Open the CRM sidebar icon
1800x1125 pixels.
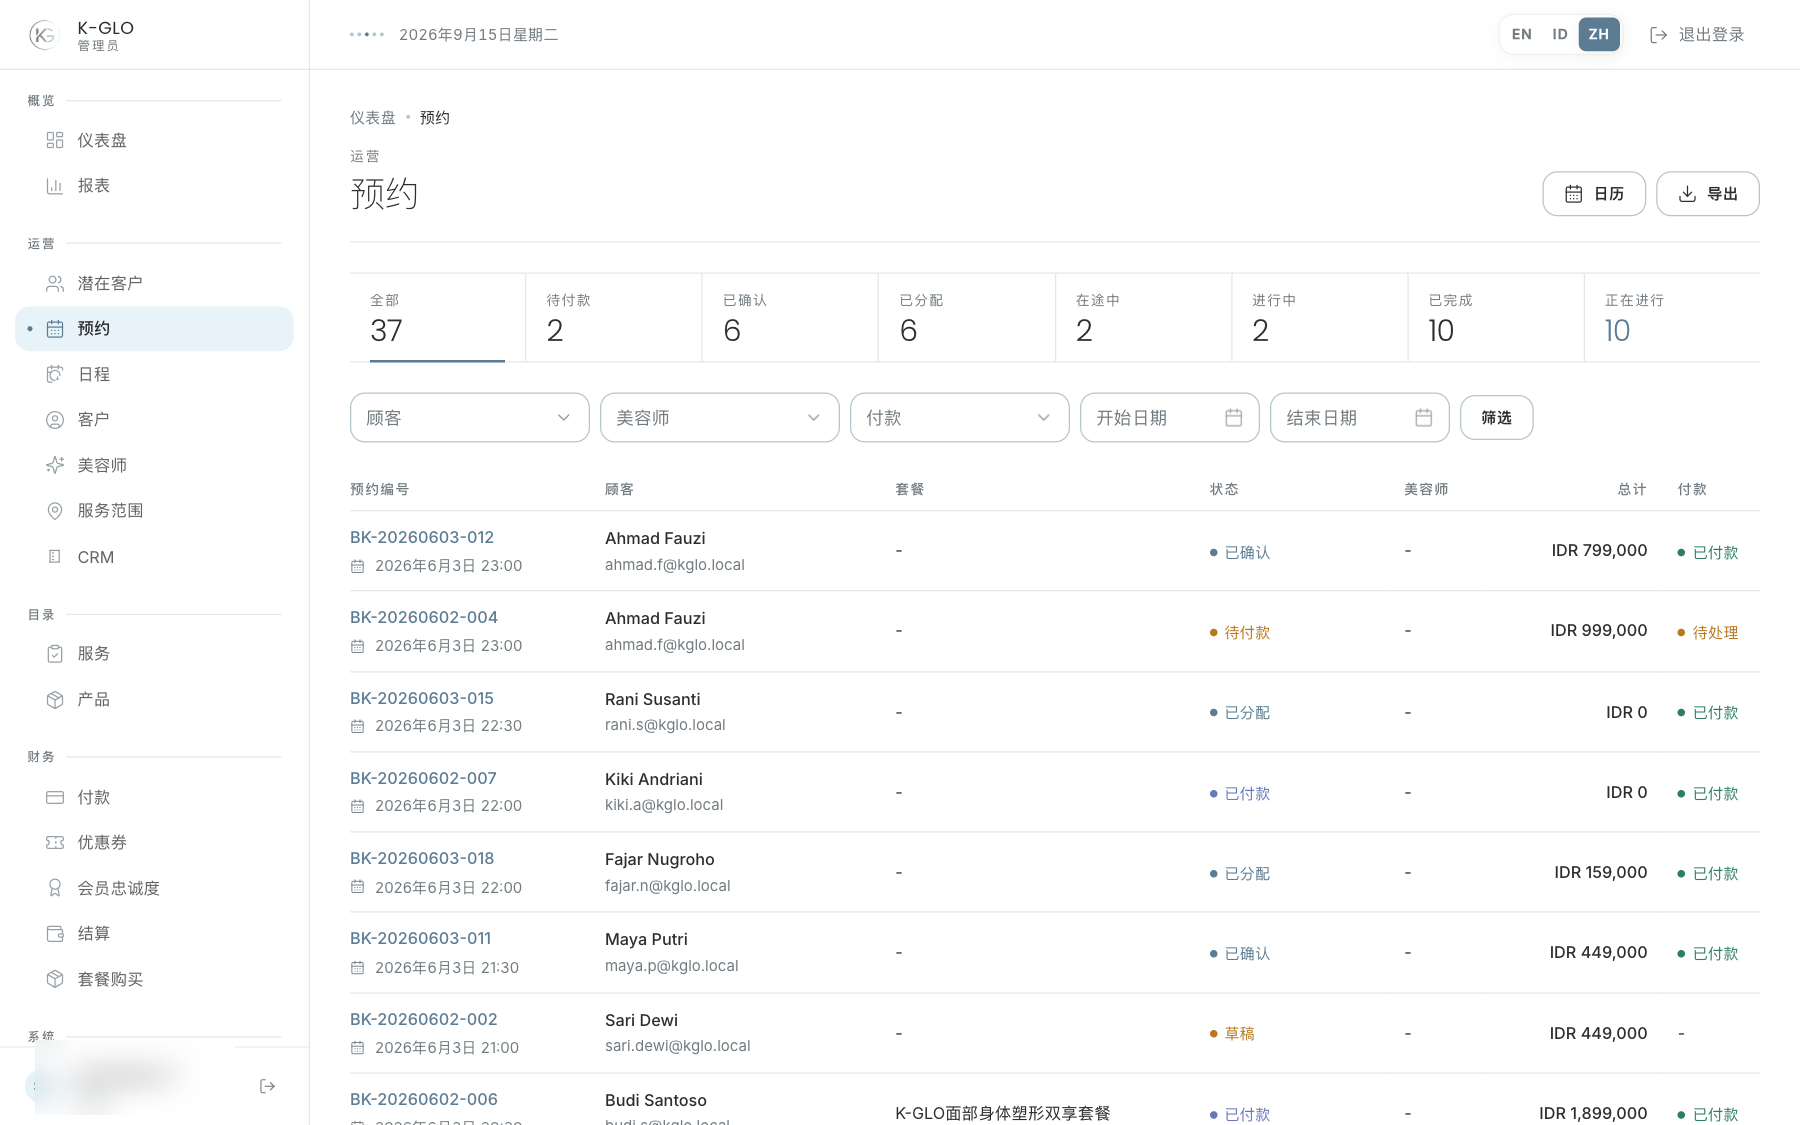coord(55,557)
